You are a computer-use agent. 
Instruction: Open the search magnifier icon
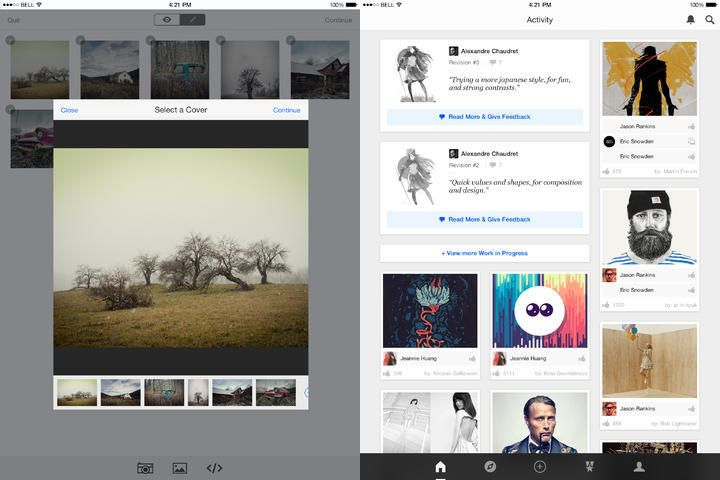[x=709, y=20]
